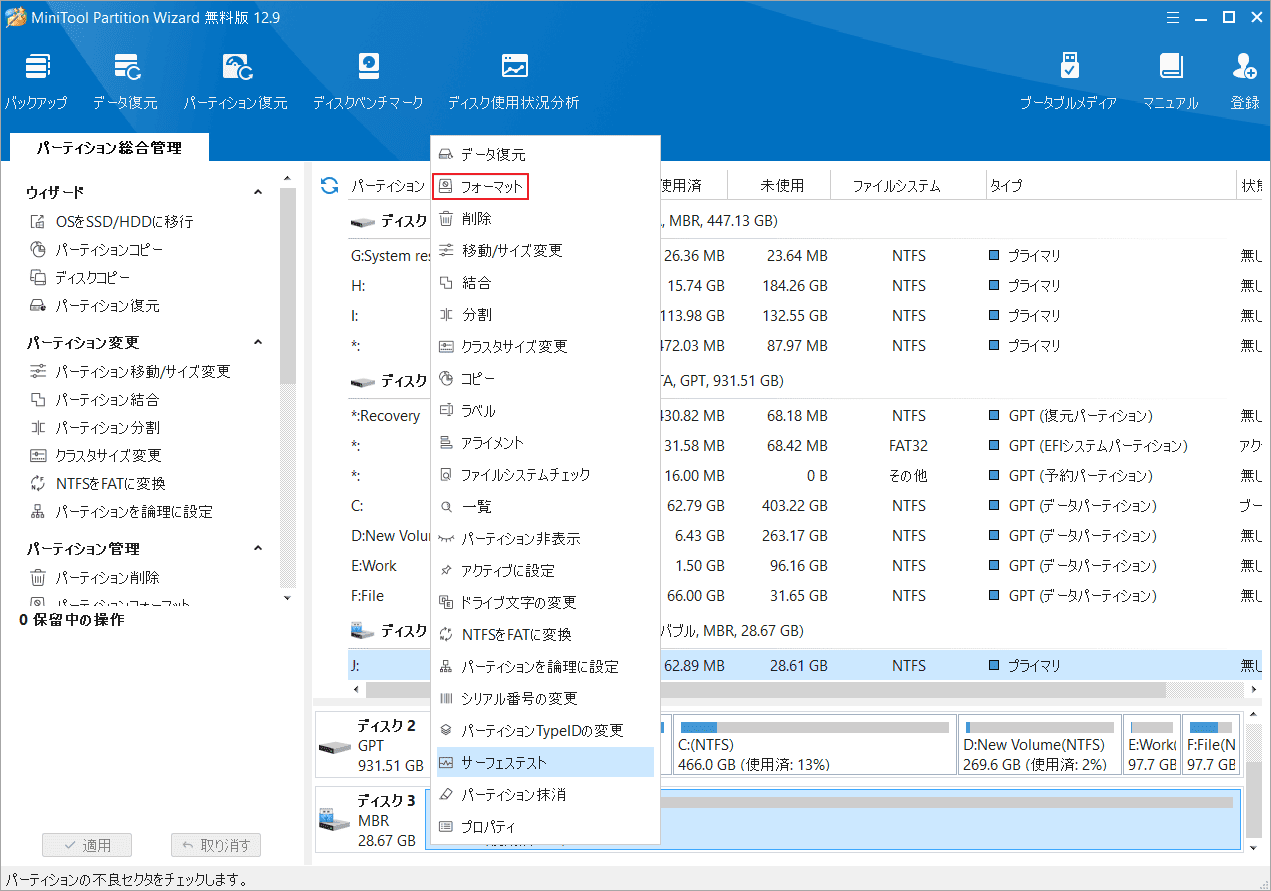Choose 一覧 from the context menu

point(545,506)
